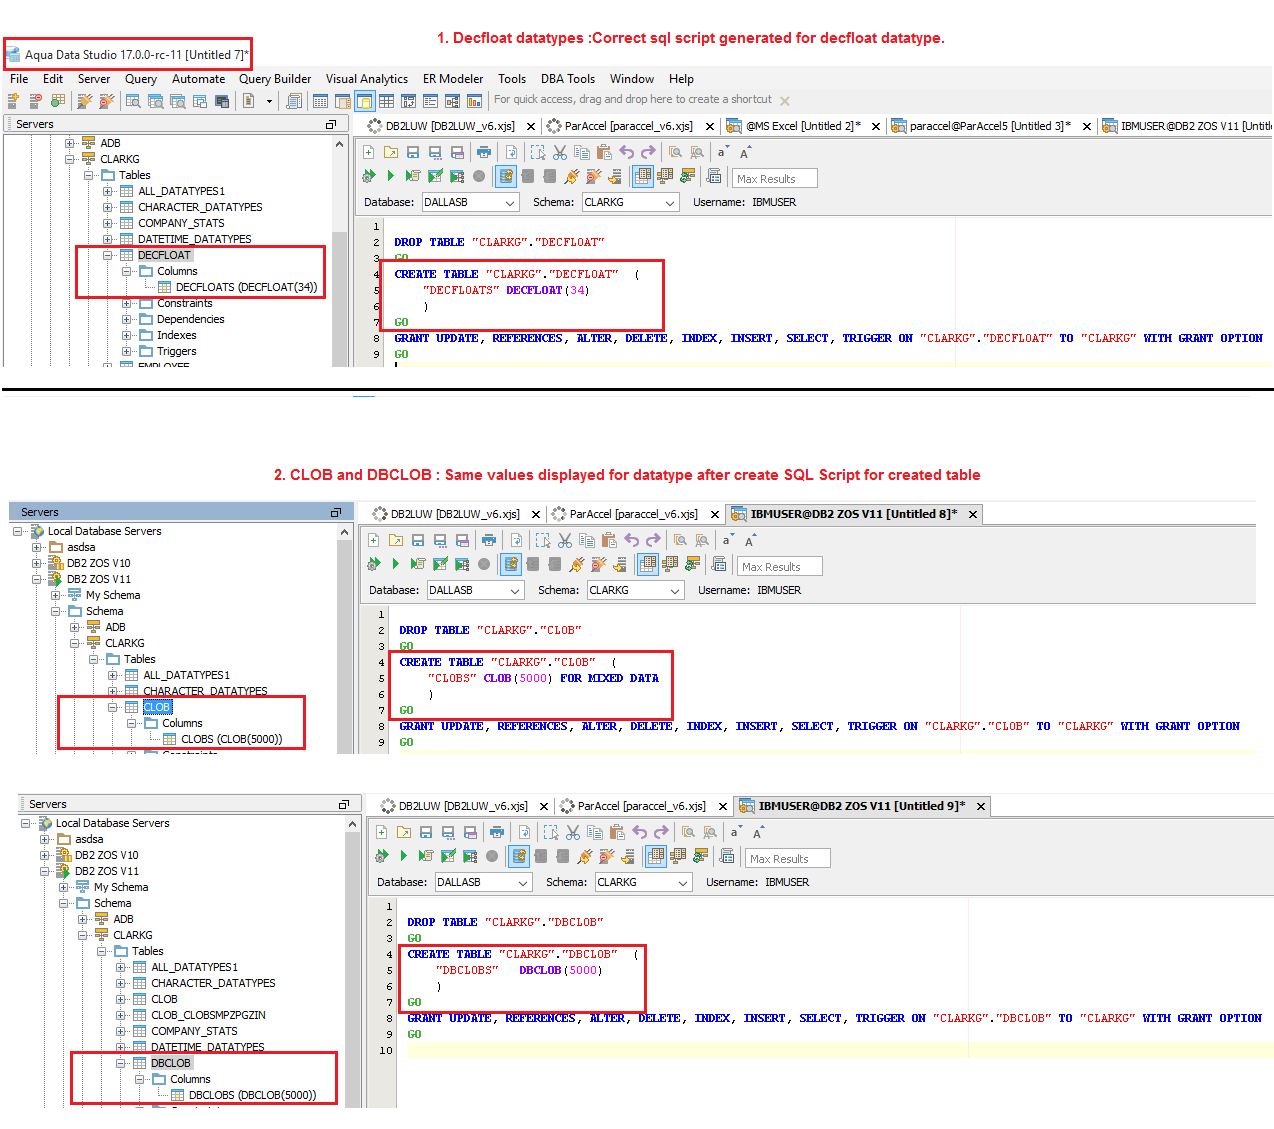
Task: Toggle highlighted layout button in main toolbar
Action: (x=364, y=101)
